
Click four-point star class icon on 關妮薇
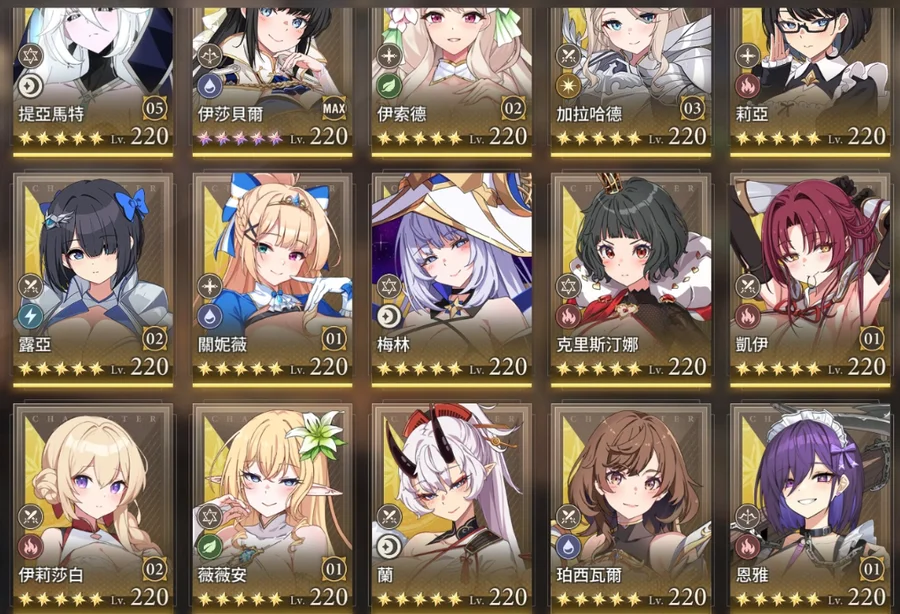coord(210,286)
